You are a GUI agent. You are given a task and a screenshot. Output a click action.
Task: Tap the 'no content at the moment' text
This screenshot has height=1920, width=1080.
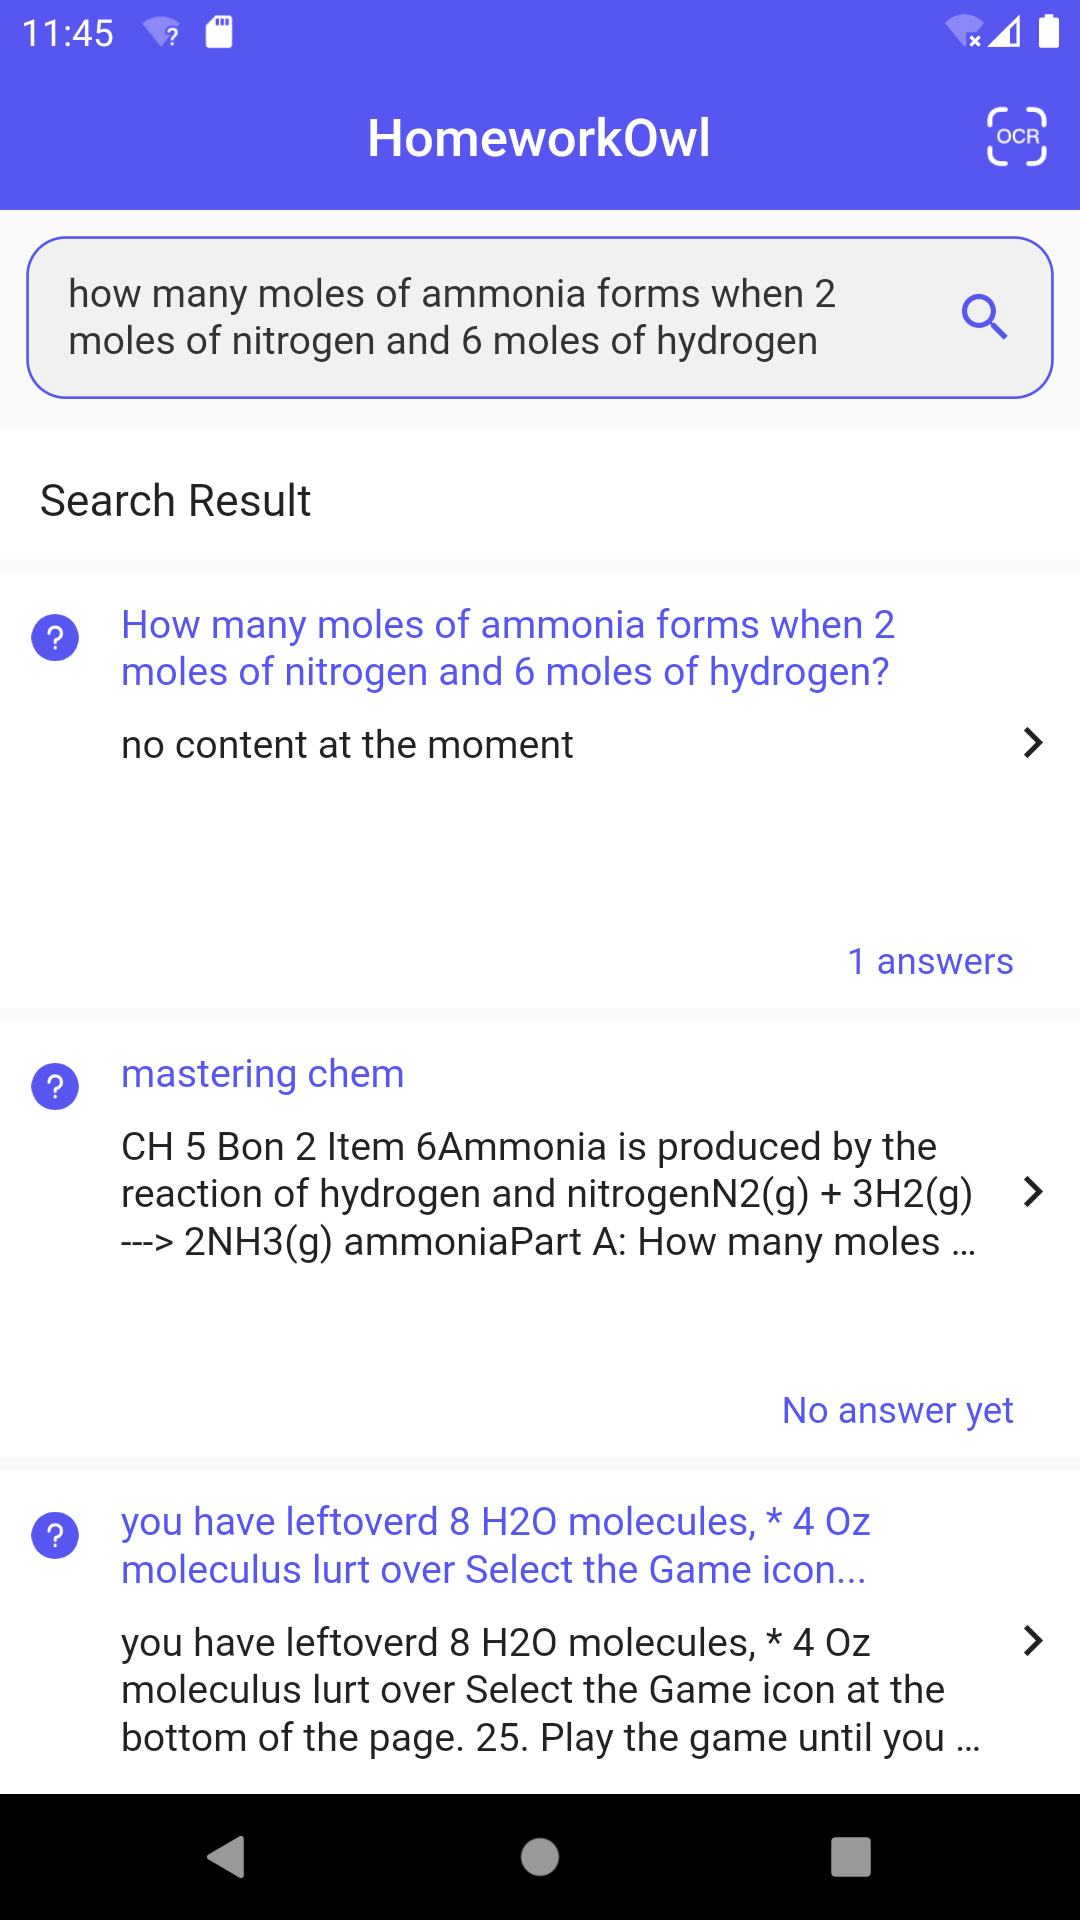[x=347, y=745]
